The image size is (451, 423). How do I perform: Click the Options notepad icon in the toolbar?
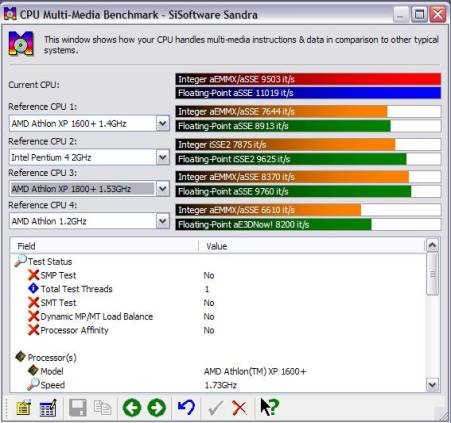(x=24, y=407)
